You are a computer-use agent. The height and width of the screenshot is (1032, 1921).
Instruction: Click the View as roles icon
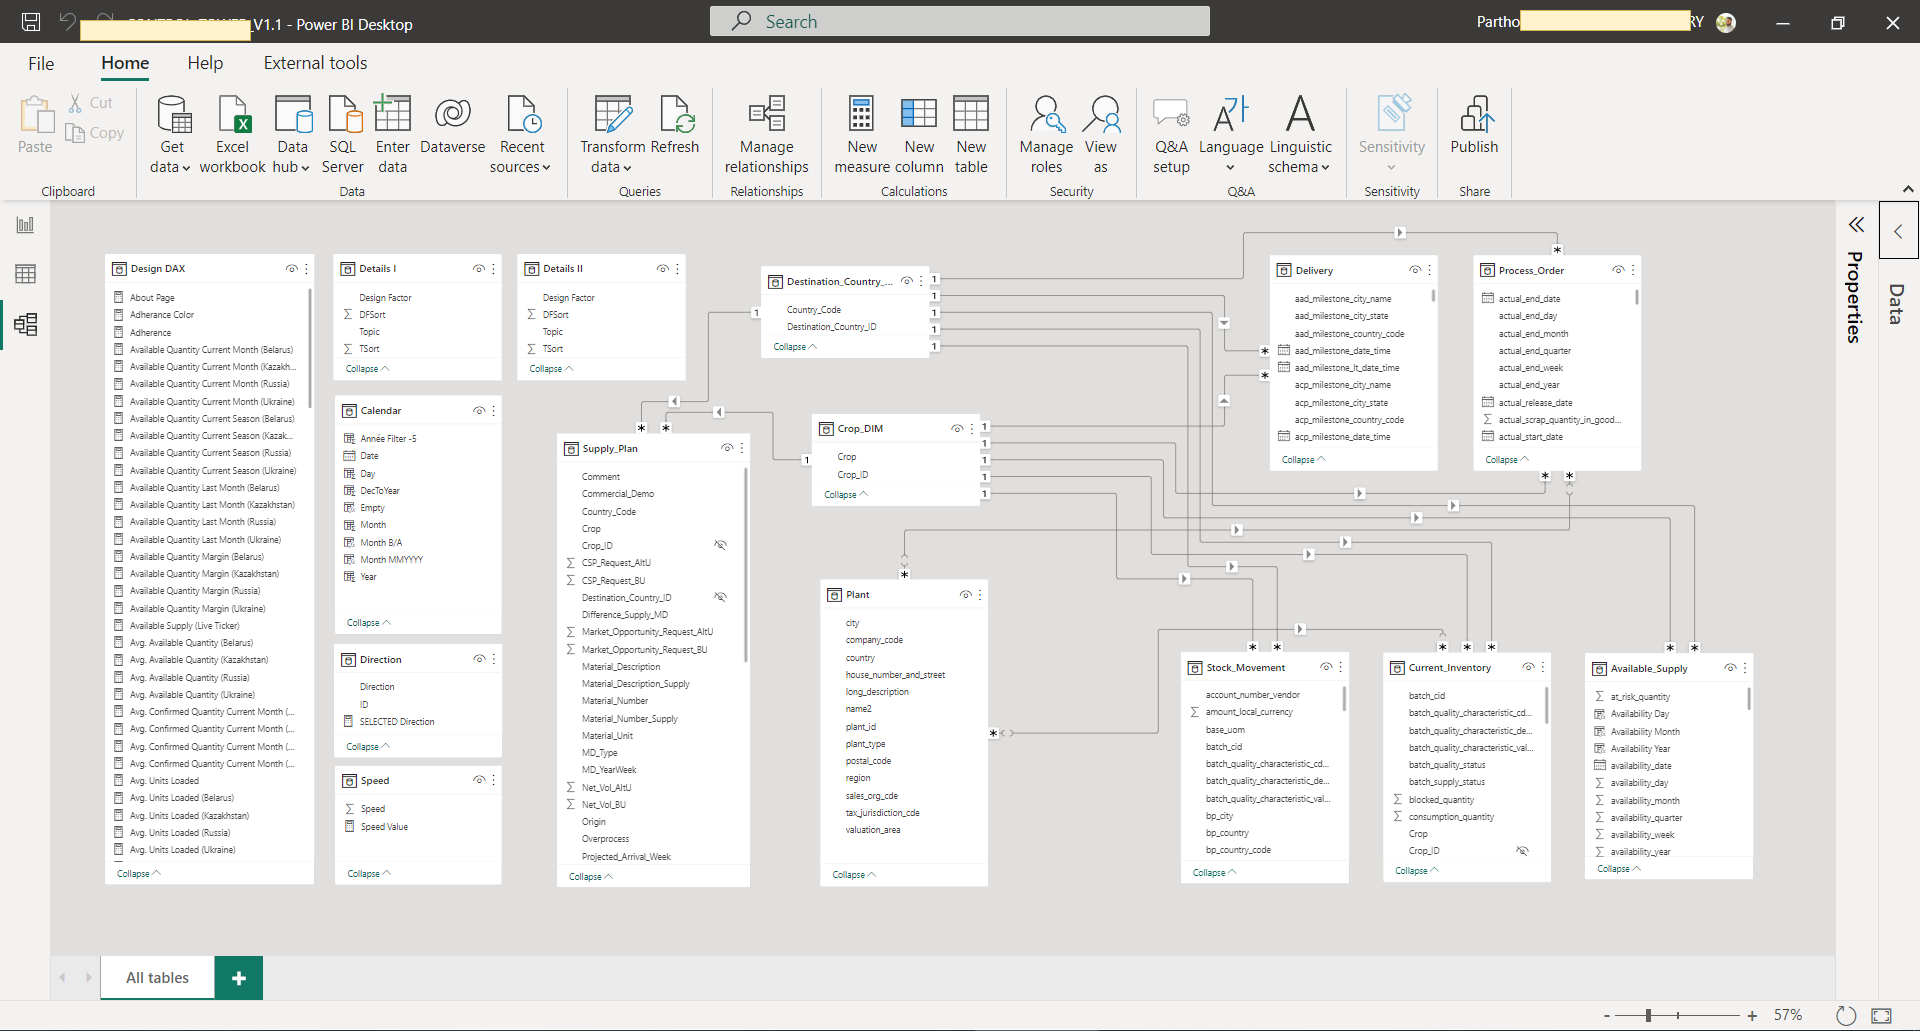(x=1101, y=135)
